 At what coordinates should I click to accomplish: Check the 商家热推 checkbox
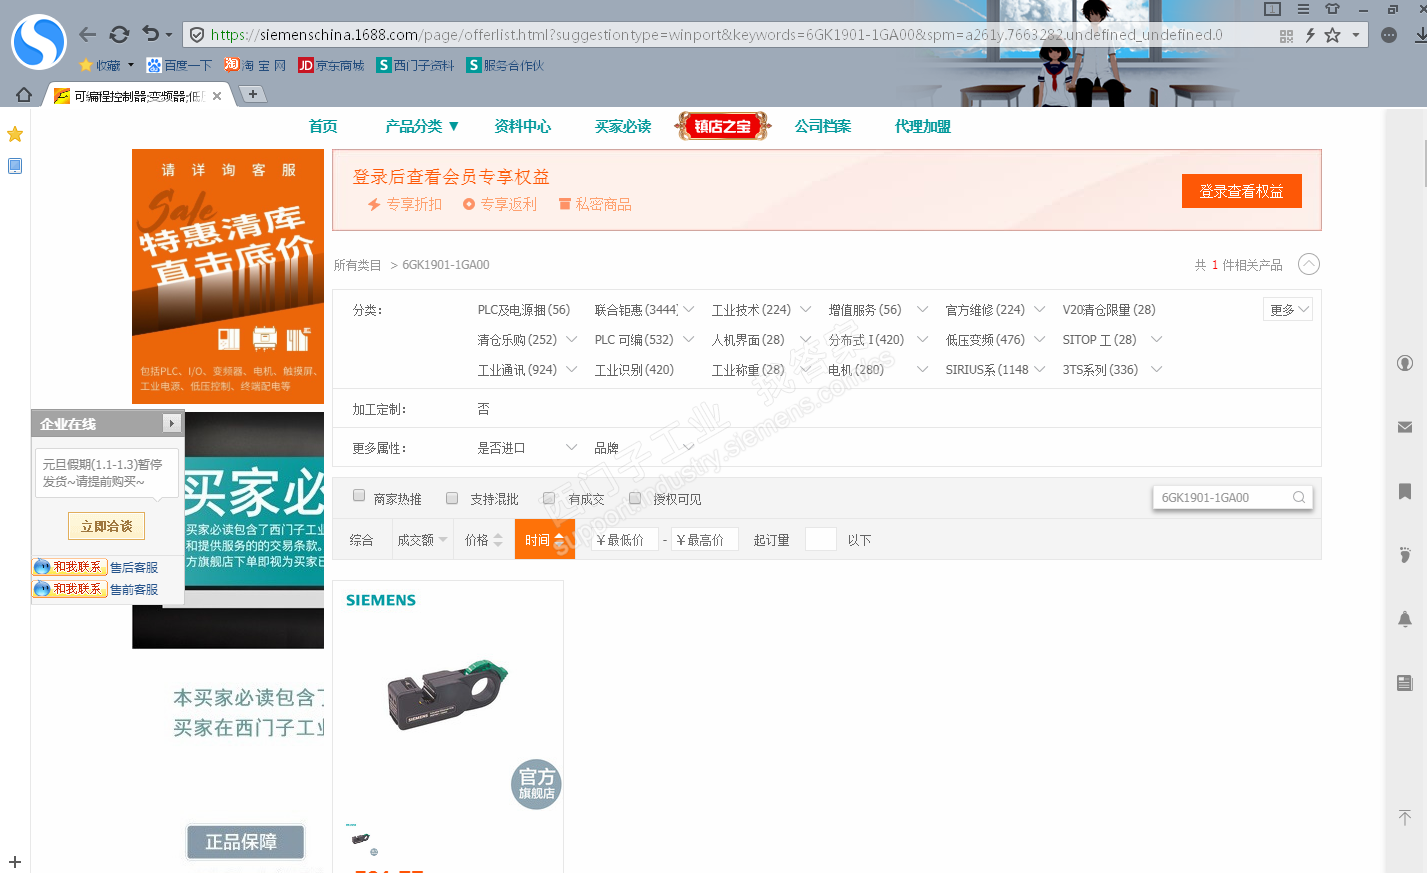point(359,496)
